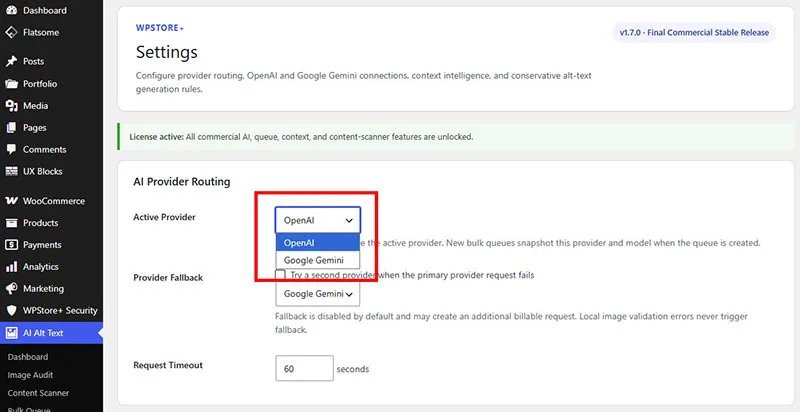Click the AI Alt Text menu icon
This screenshot has width=800, height=412.
11,333
